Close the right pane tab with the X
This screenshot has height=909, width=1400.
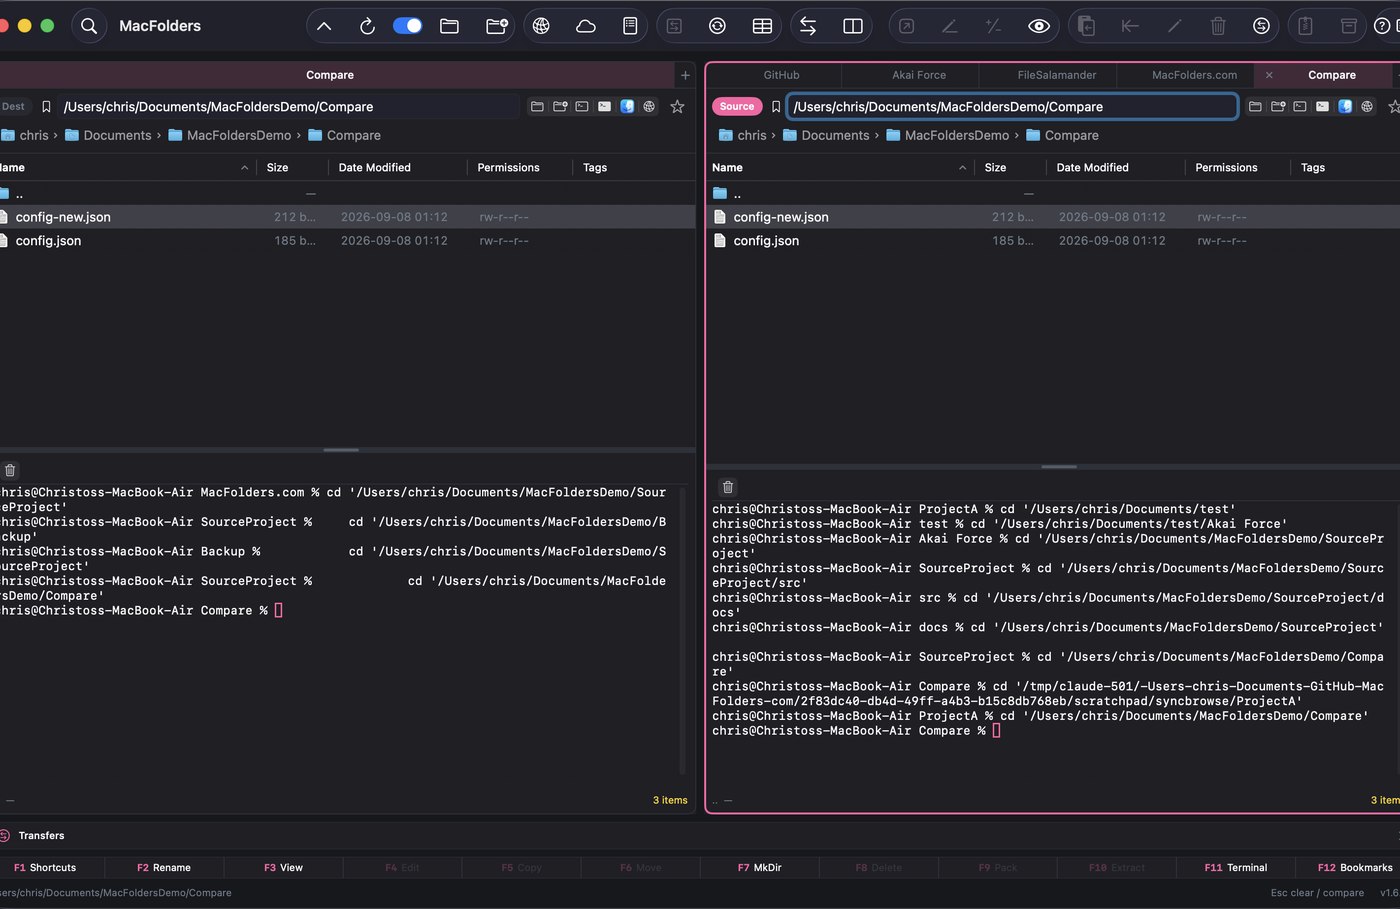pyautogui.click(x=1269, y=75)
